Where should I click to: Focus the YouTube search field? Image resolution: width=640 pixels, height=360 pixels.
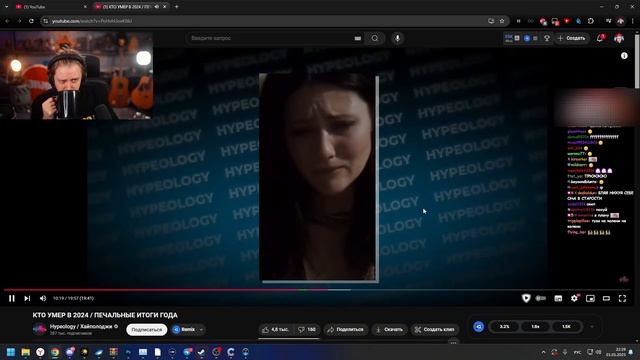click(269, 38)
